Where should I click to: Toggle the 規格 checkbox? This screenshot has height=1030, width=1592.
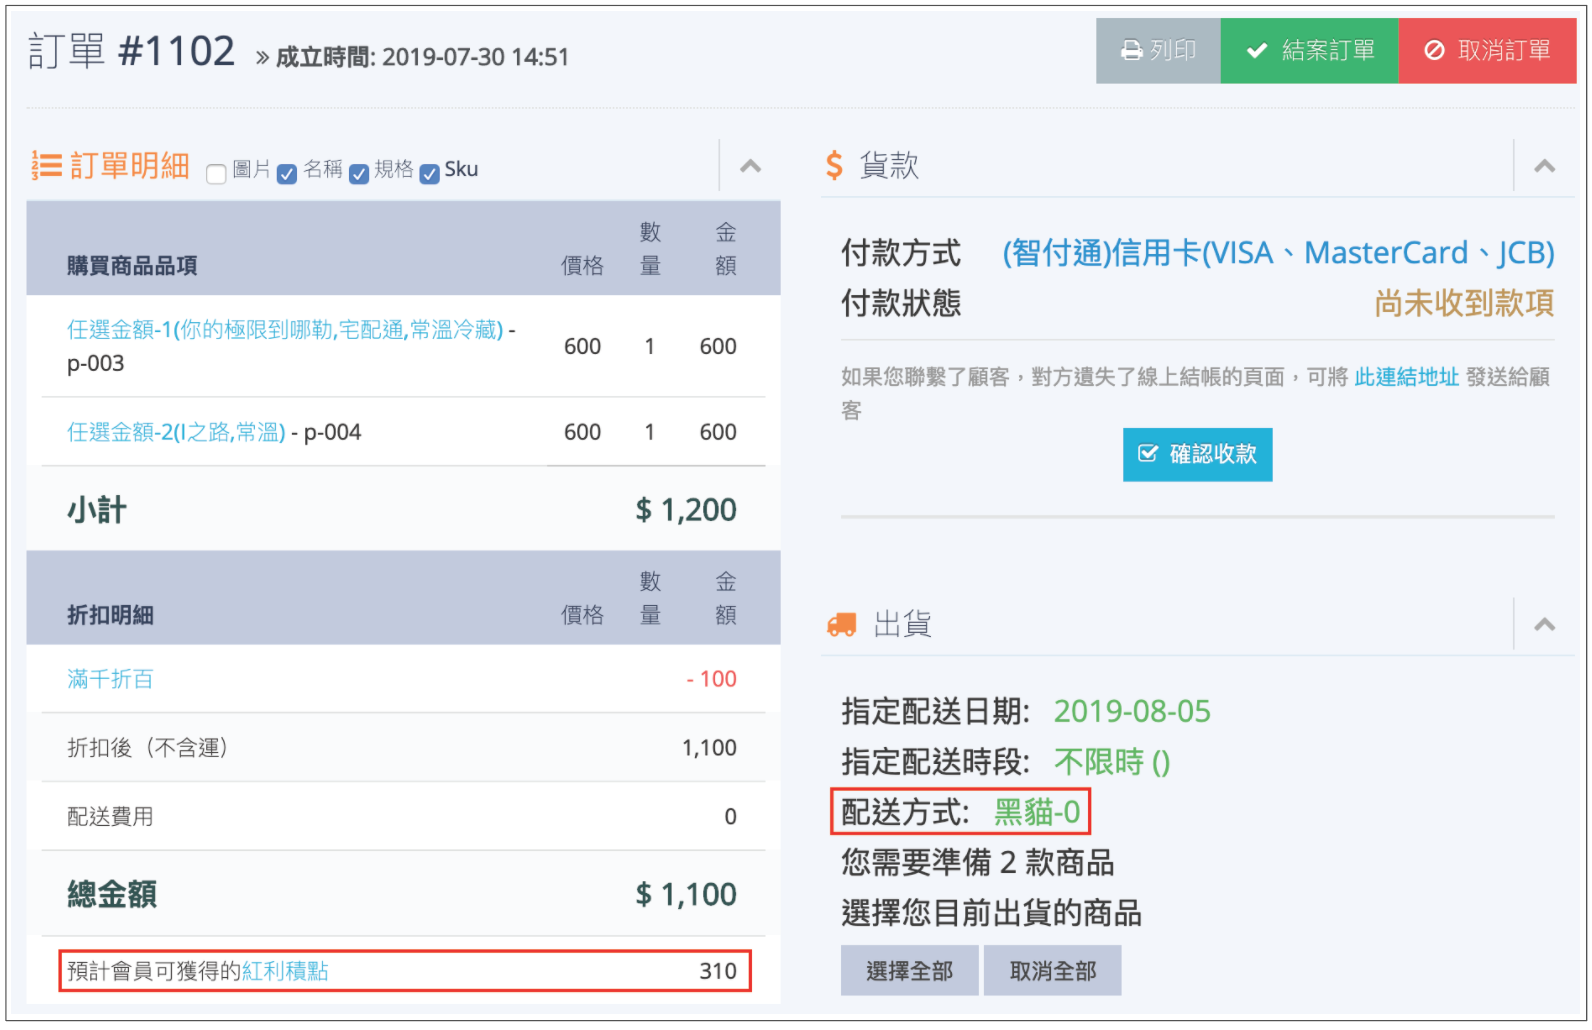pyautogui.click(x=359, y=174)
